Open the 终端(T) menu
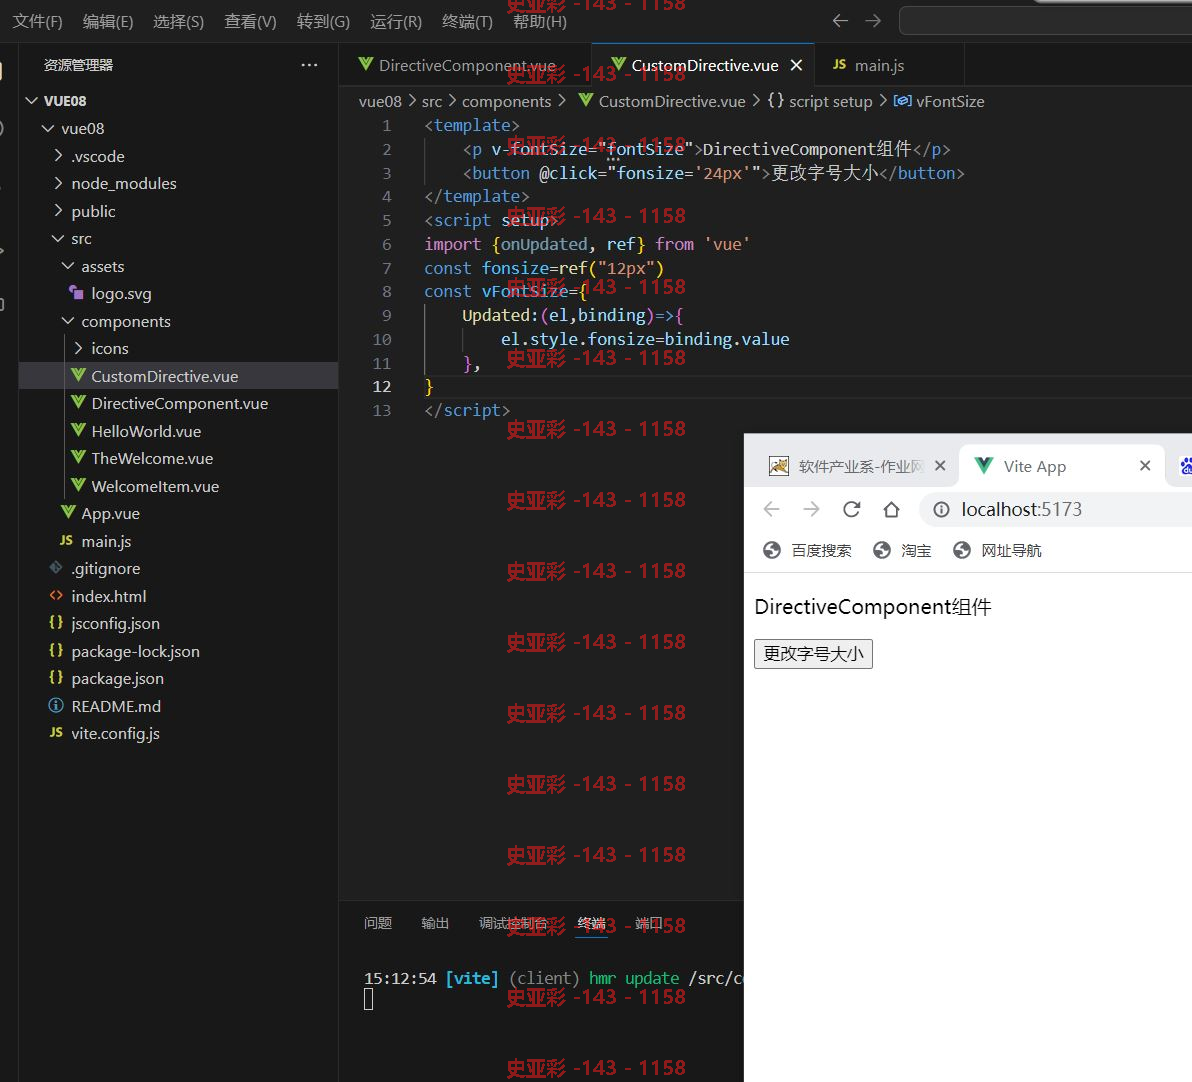The image size is (1192, 1082). (467, 21)
